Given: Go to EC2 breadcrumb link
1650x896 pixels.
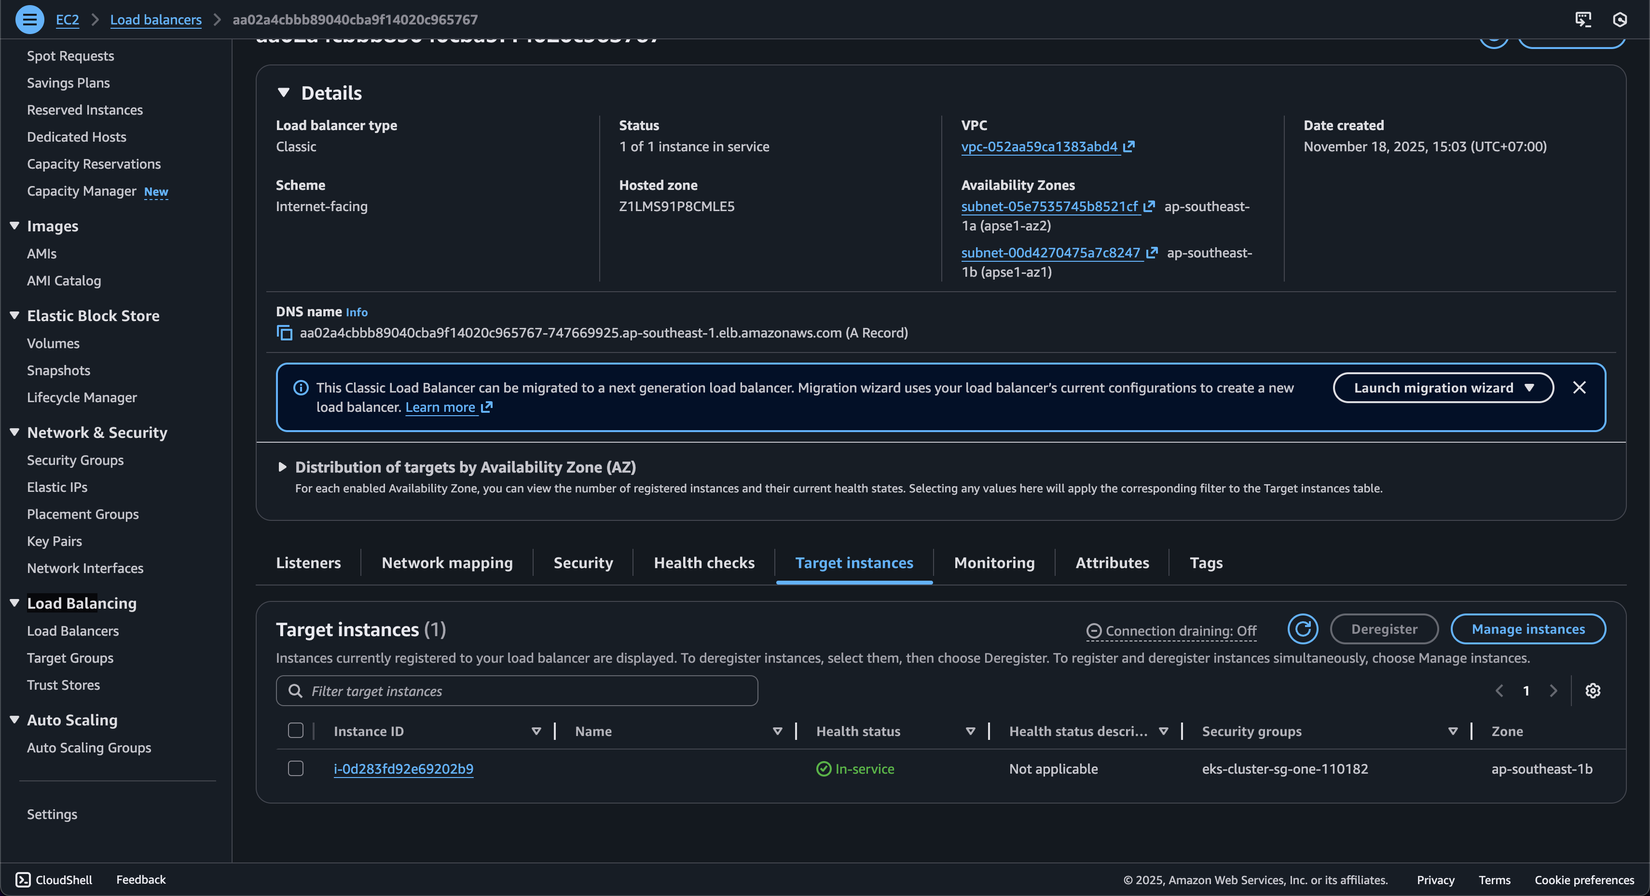Looking at the screenshot, I should (67, 19).
